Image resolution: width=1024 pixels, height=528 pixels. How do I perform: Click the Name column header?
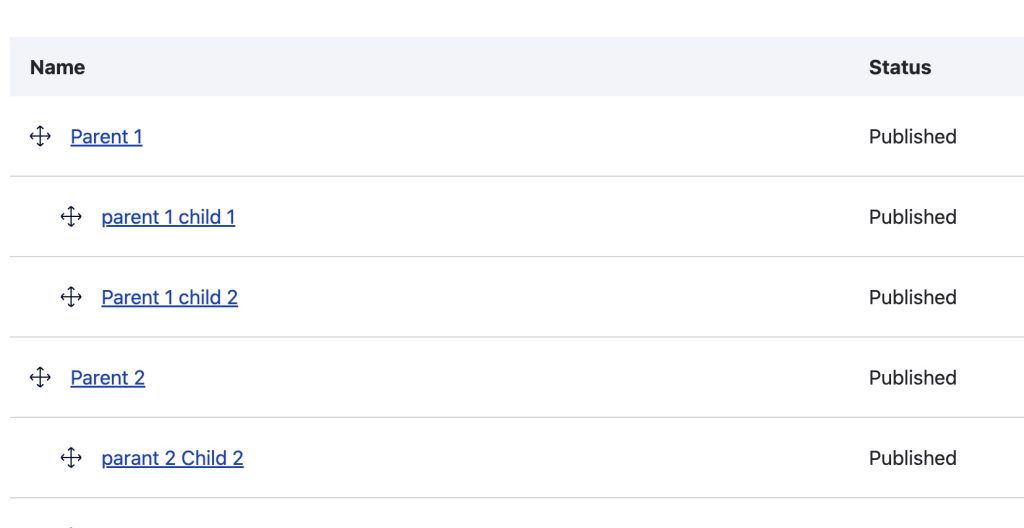click(57, 67)
